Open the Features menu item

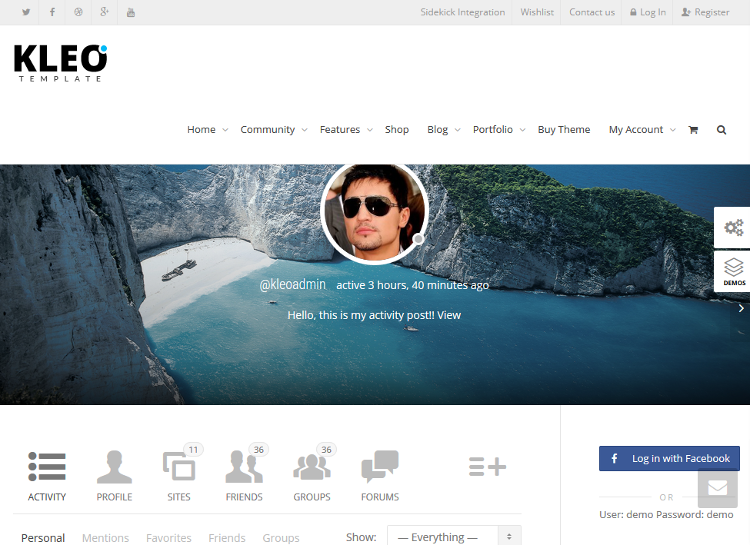[340, 130]
